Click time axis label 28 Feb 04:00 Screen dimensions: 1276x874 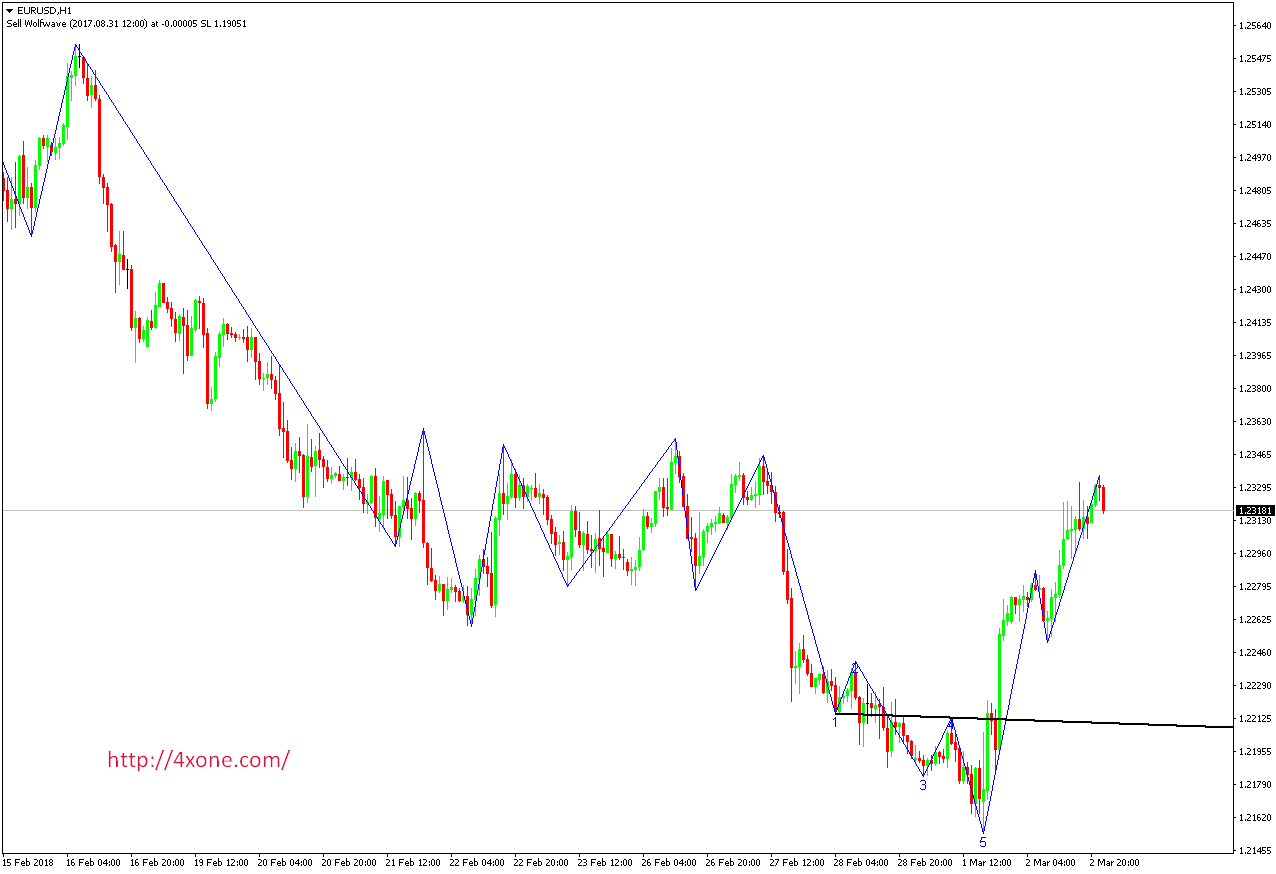(862, 862)
